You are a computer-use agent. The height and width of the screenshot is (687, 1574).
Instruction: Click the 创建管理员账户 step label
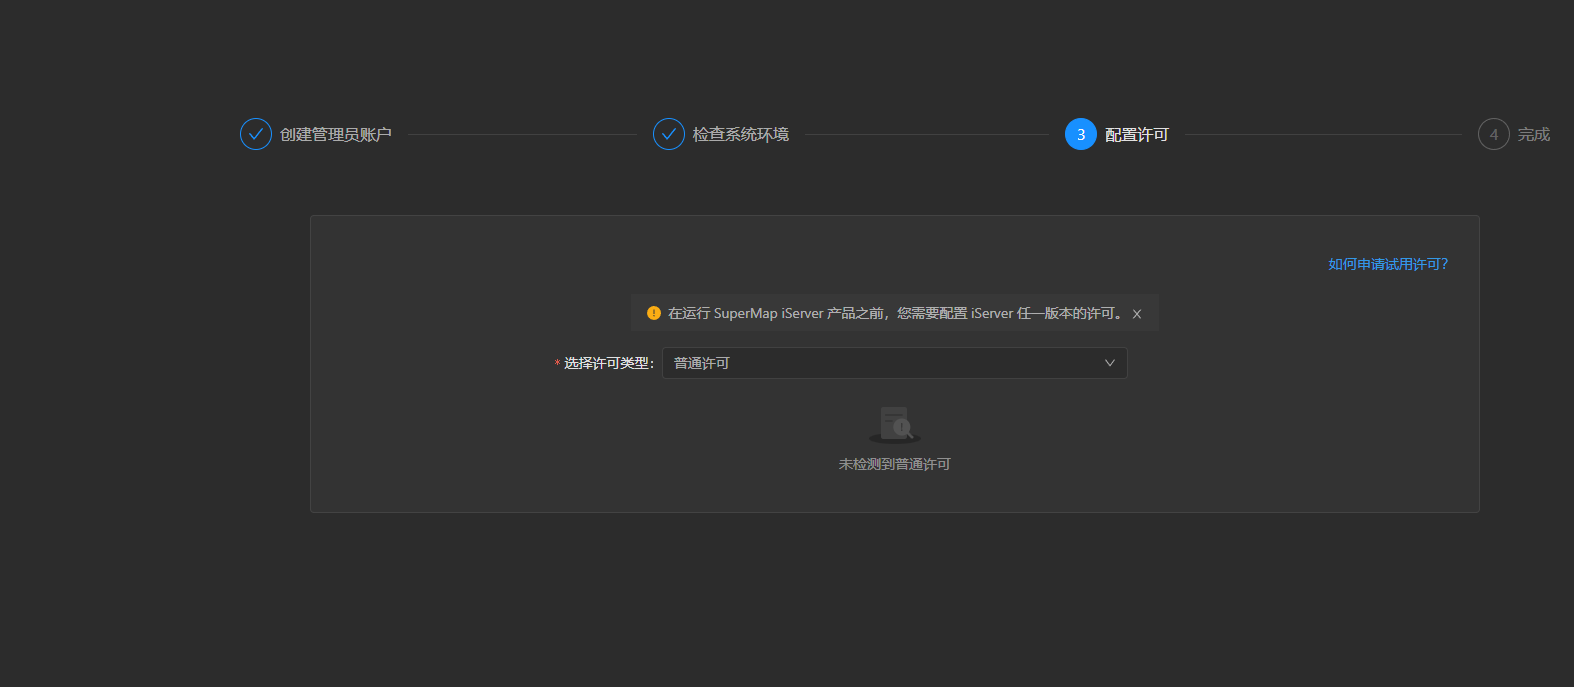coord(336,134)
